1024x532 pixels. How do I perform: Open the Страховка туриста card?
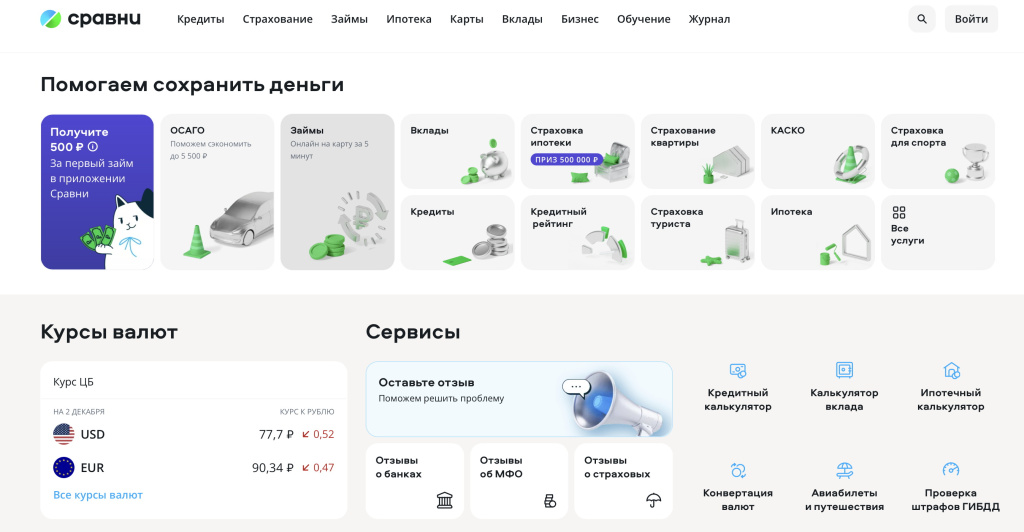[698, 232]
